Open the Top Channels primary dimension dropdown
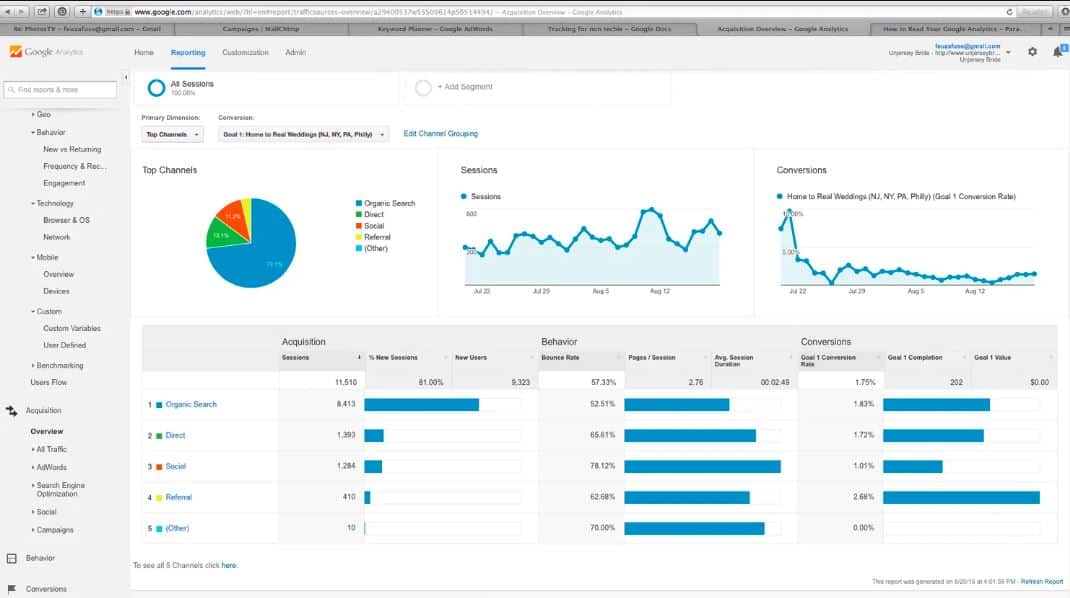The height and width of the screenshot is (598, 1070). click(x=172, y=134)
